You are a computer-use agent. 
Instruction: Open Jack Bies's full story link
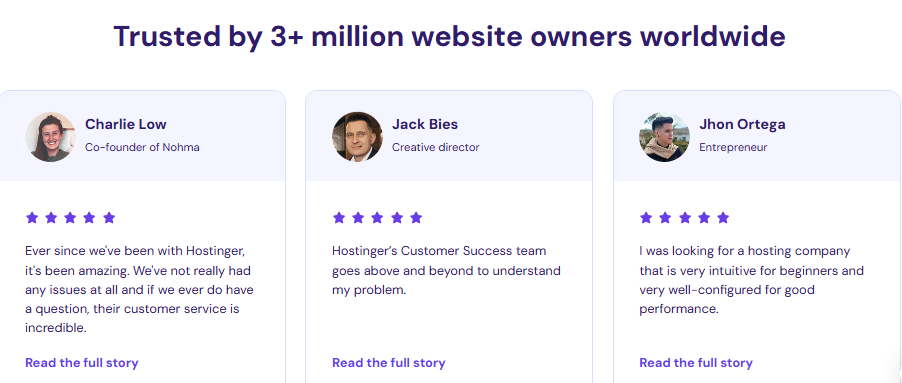(x=389, y=363)
